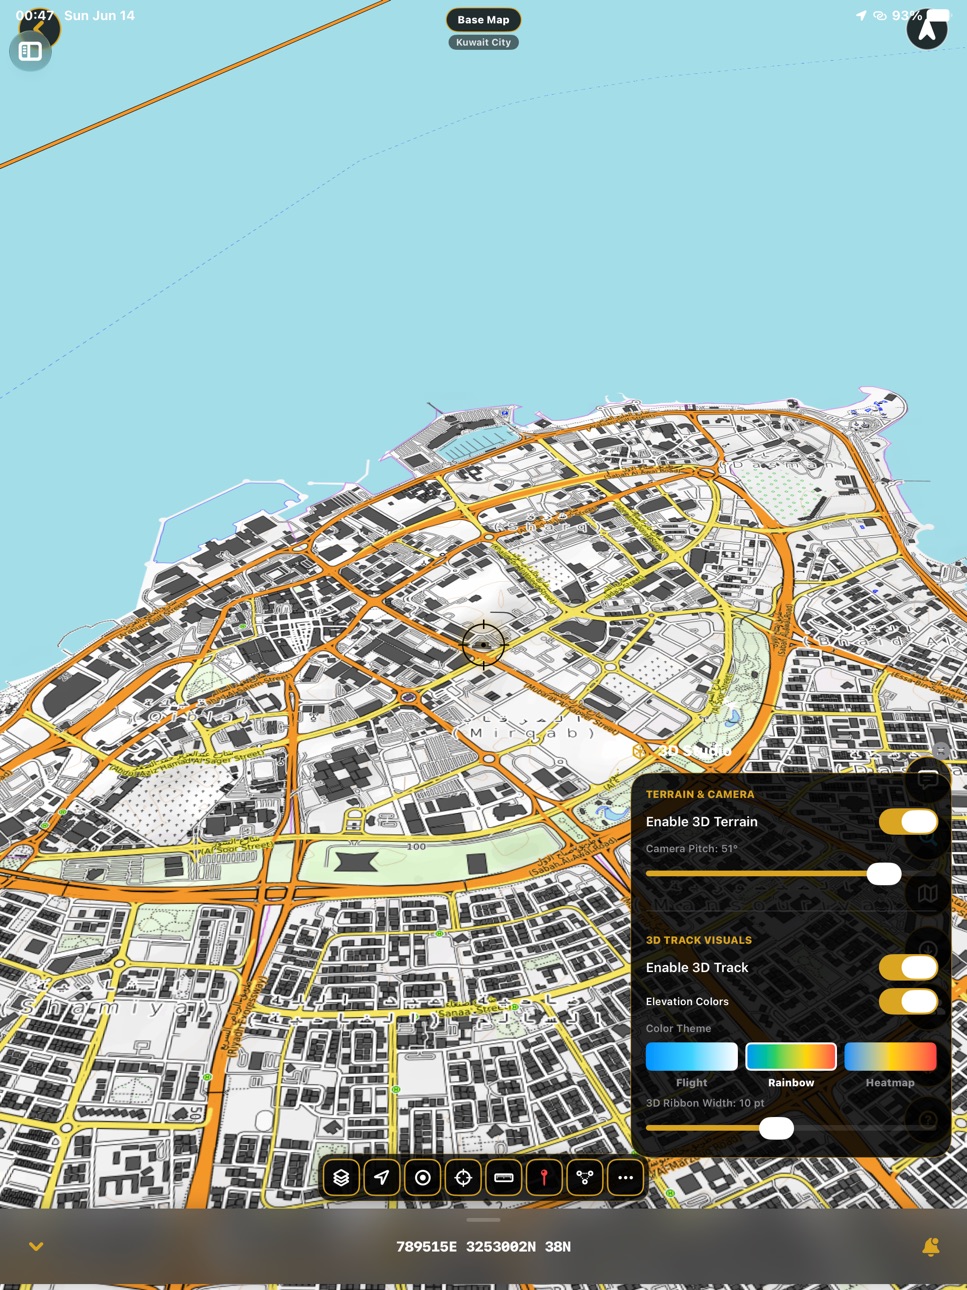Click the Camera Pitch slider thumb

[884, 874]
